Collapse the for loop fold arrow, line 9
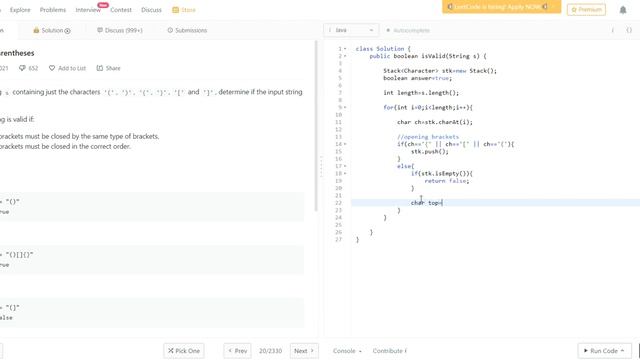The image size is (640, 360). tap(345, 108)
